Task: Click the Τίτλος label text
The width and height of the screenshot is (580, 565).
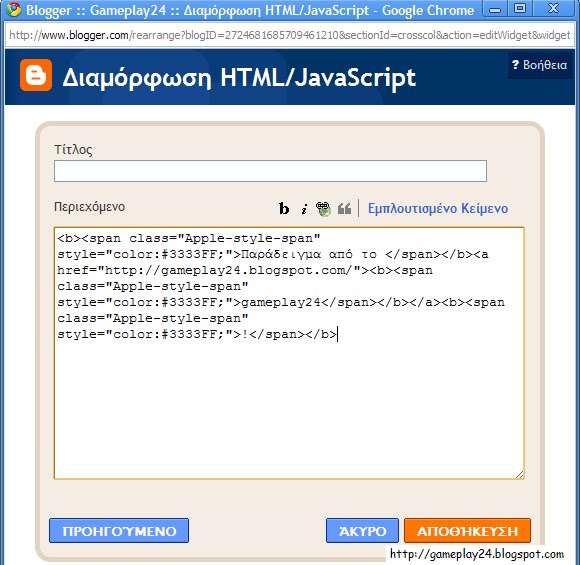Action: [73, 149]
